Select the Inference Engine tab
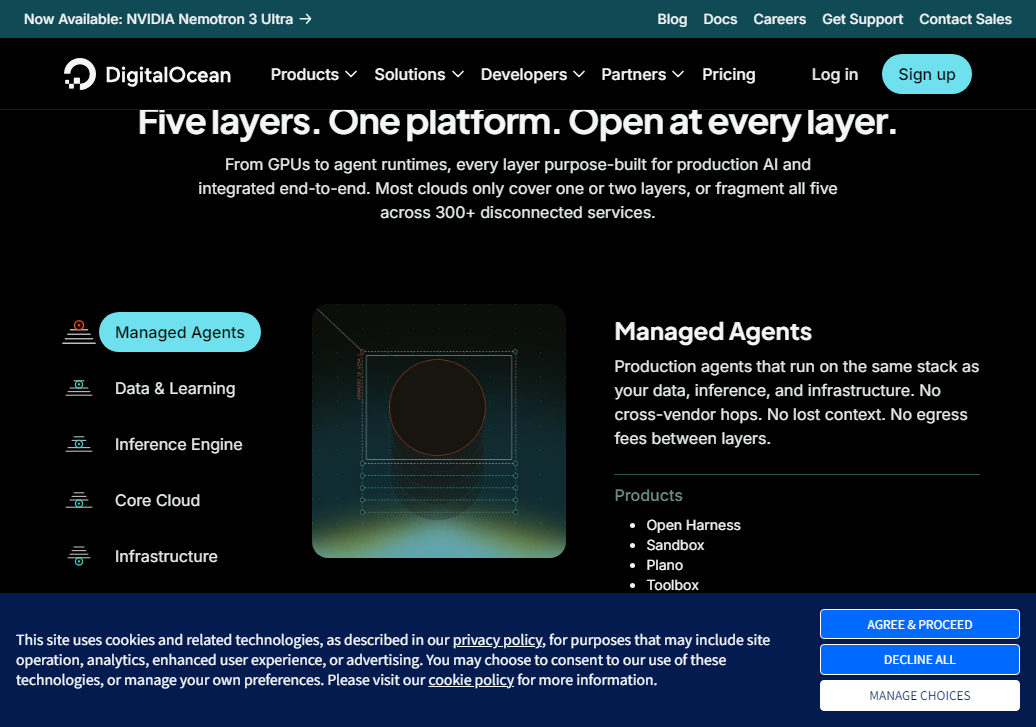Image resolution: width=1036 pixels, height=727 pixels. (x=178, y=444)
